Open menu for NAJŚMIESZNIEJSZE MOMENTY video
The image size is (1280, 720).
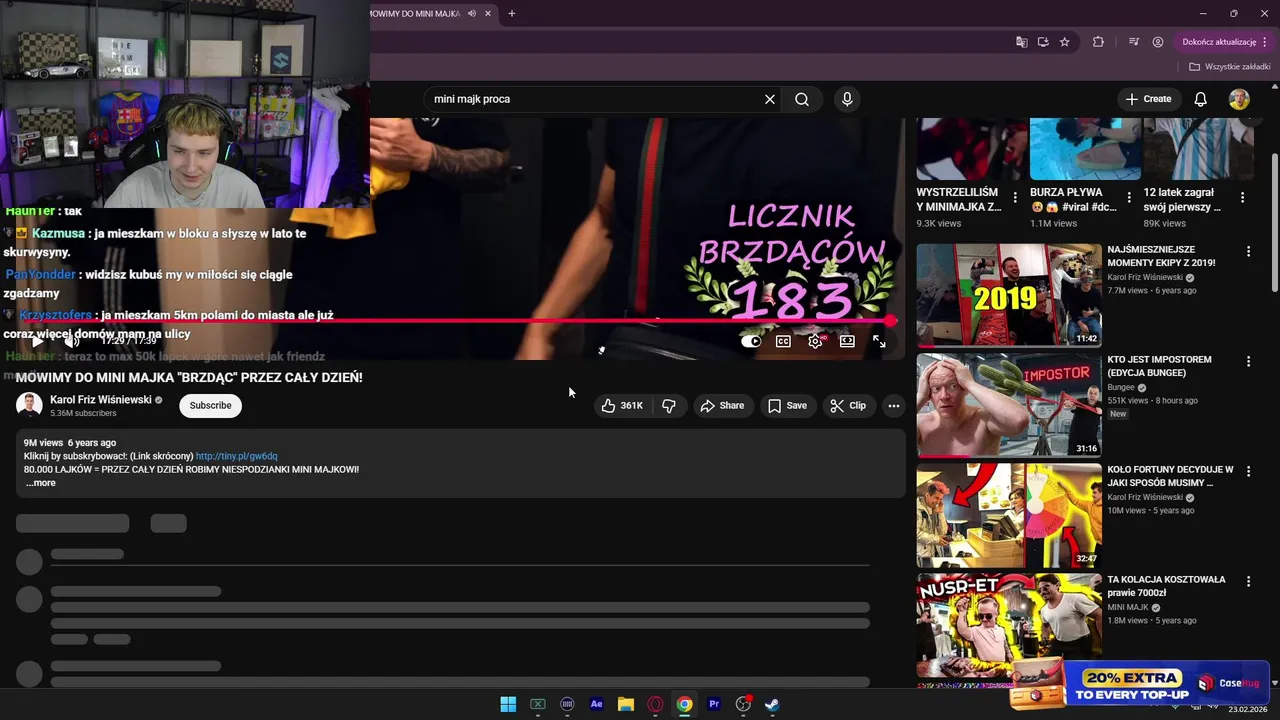tap(1248, 251)
